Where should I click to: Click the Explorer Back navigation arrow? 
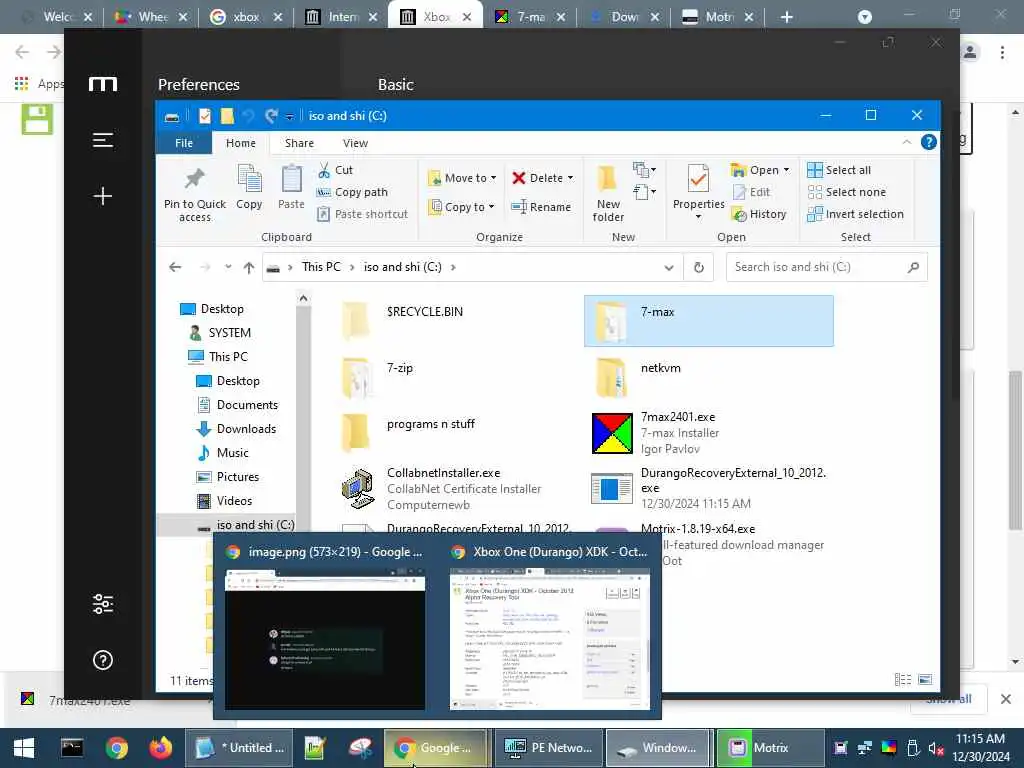(175, 267)
